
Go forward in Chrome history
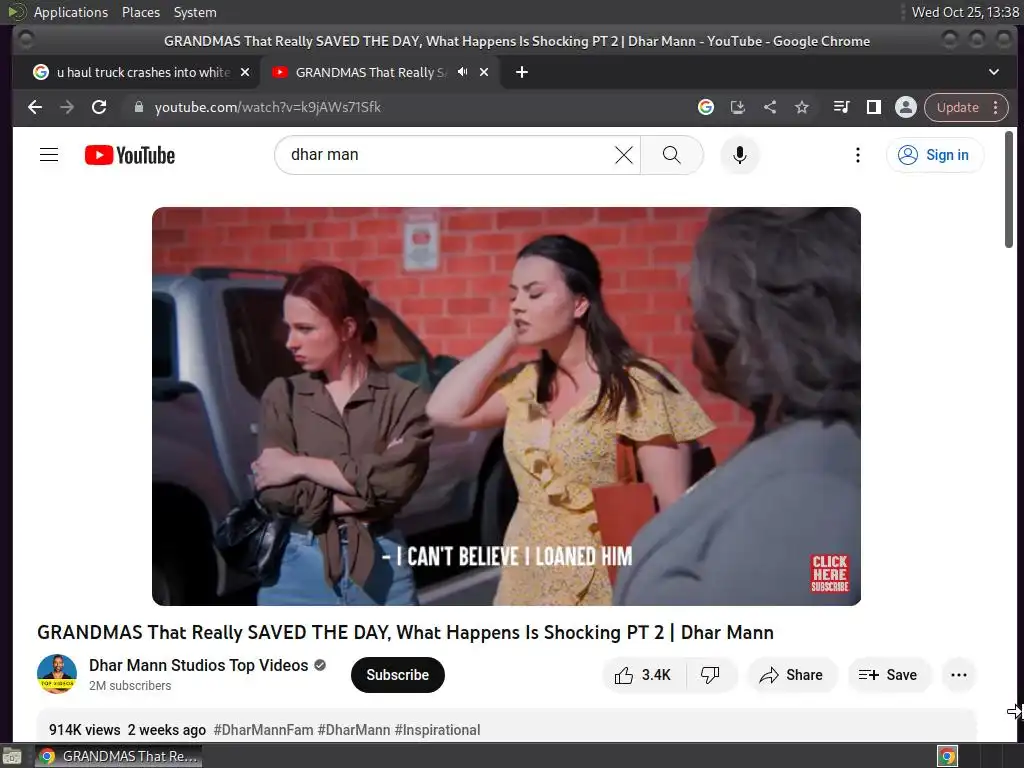67,107
